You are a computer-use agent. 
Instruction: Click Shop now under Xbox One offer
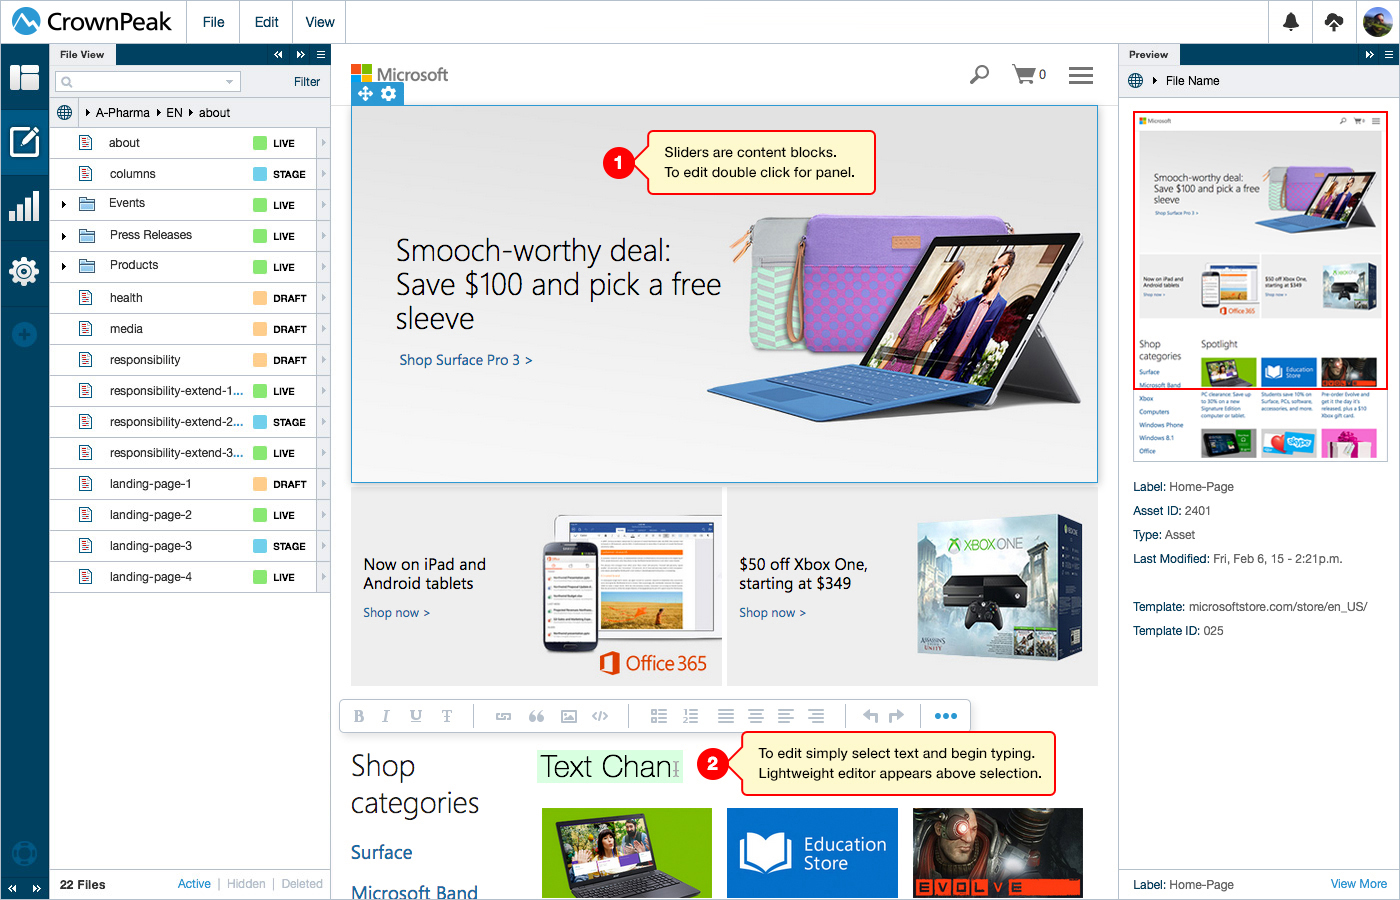tap(773, 612)
